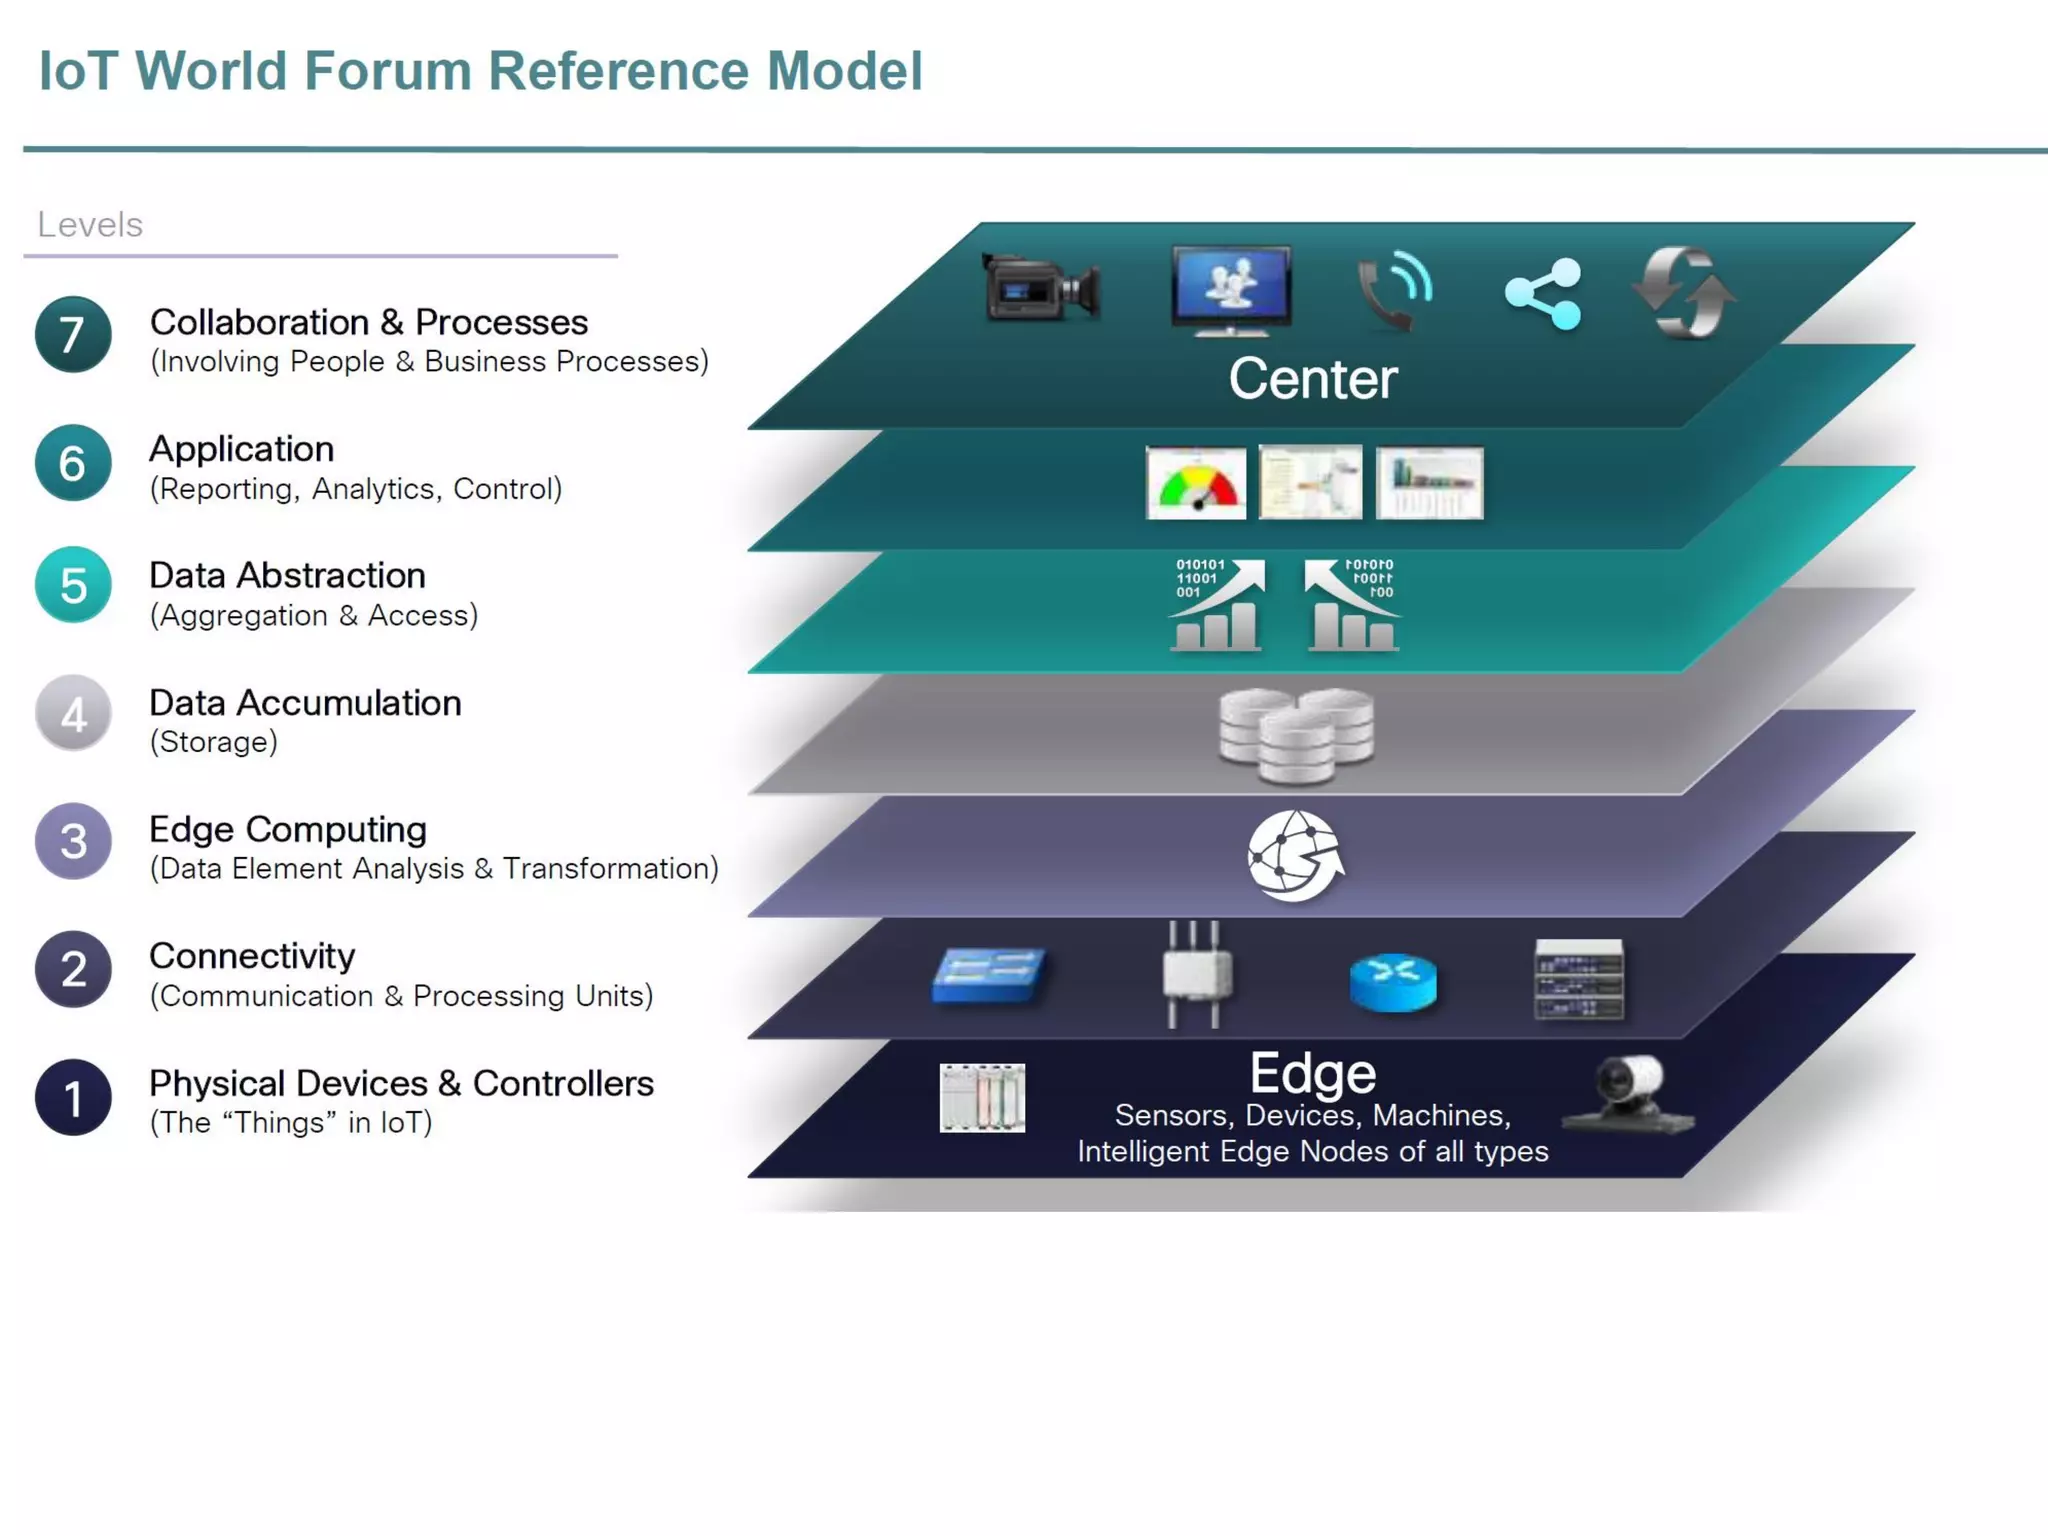Click the Edge Computing level heading
Screen dimensions: 2048x1536
click(x=288, y=829)
